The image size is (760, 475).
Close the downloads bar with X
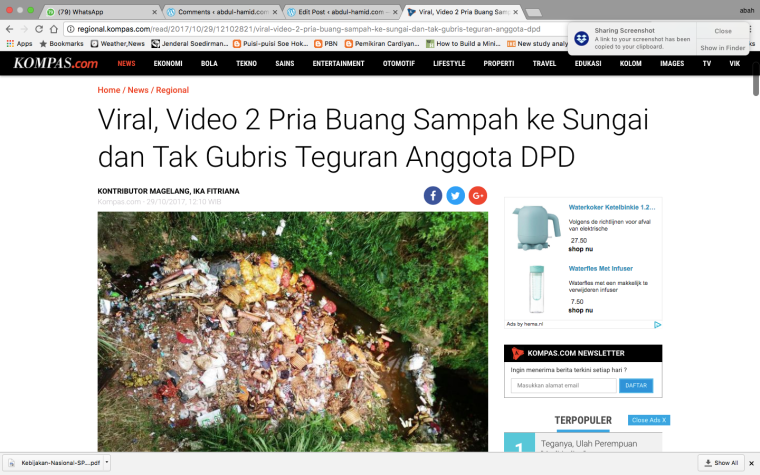click(751, 463)
